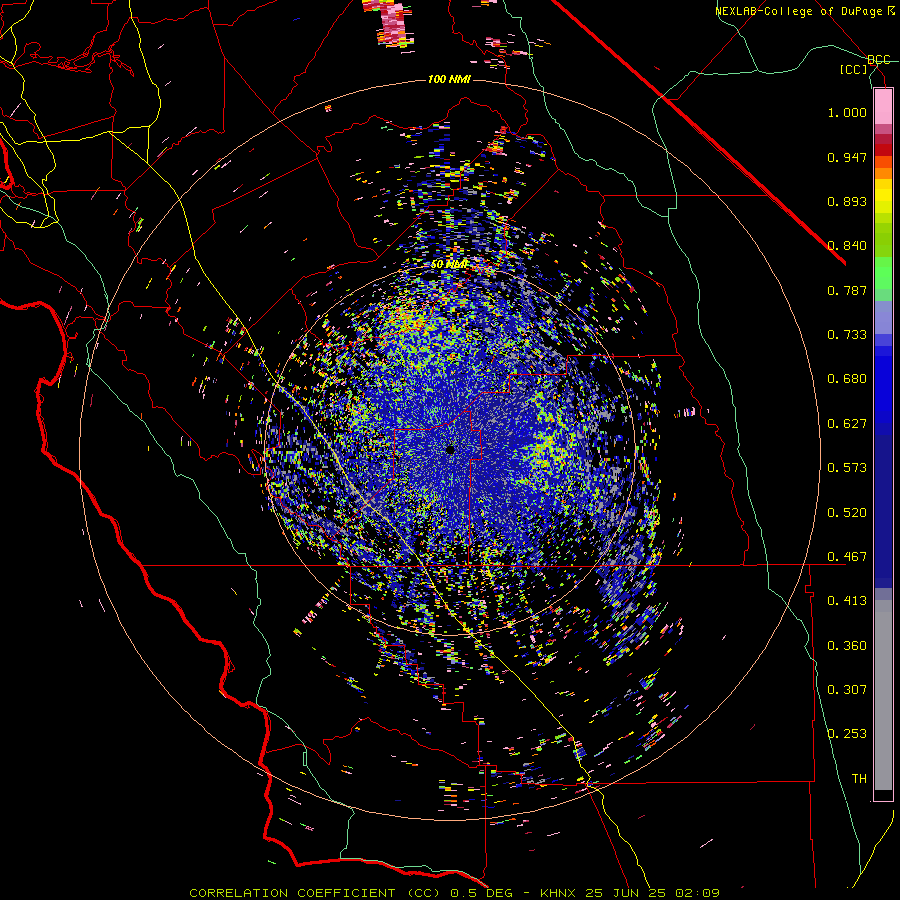The height and width of the screenshot is (900, 900).
Task: Select the 0.360 scale value
Action: point(847,646)
